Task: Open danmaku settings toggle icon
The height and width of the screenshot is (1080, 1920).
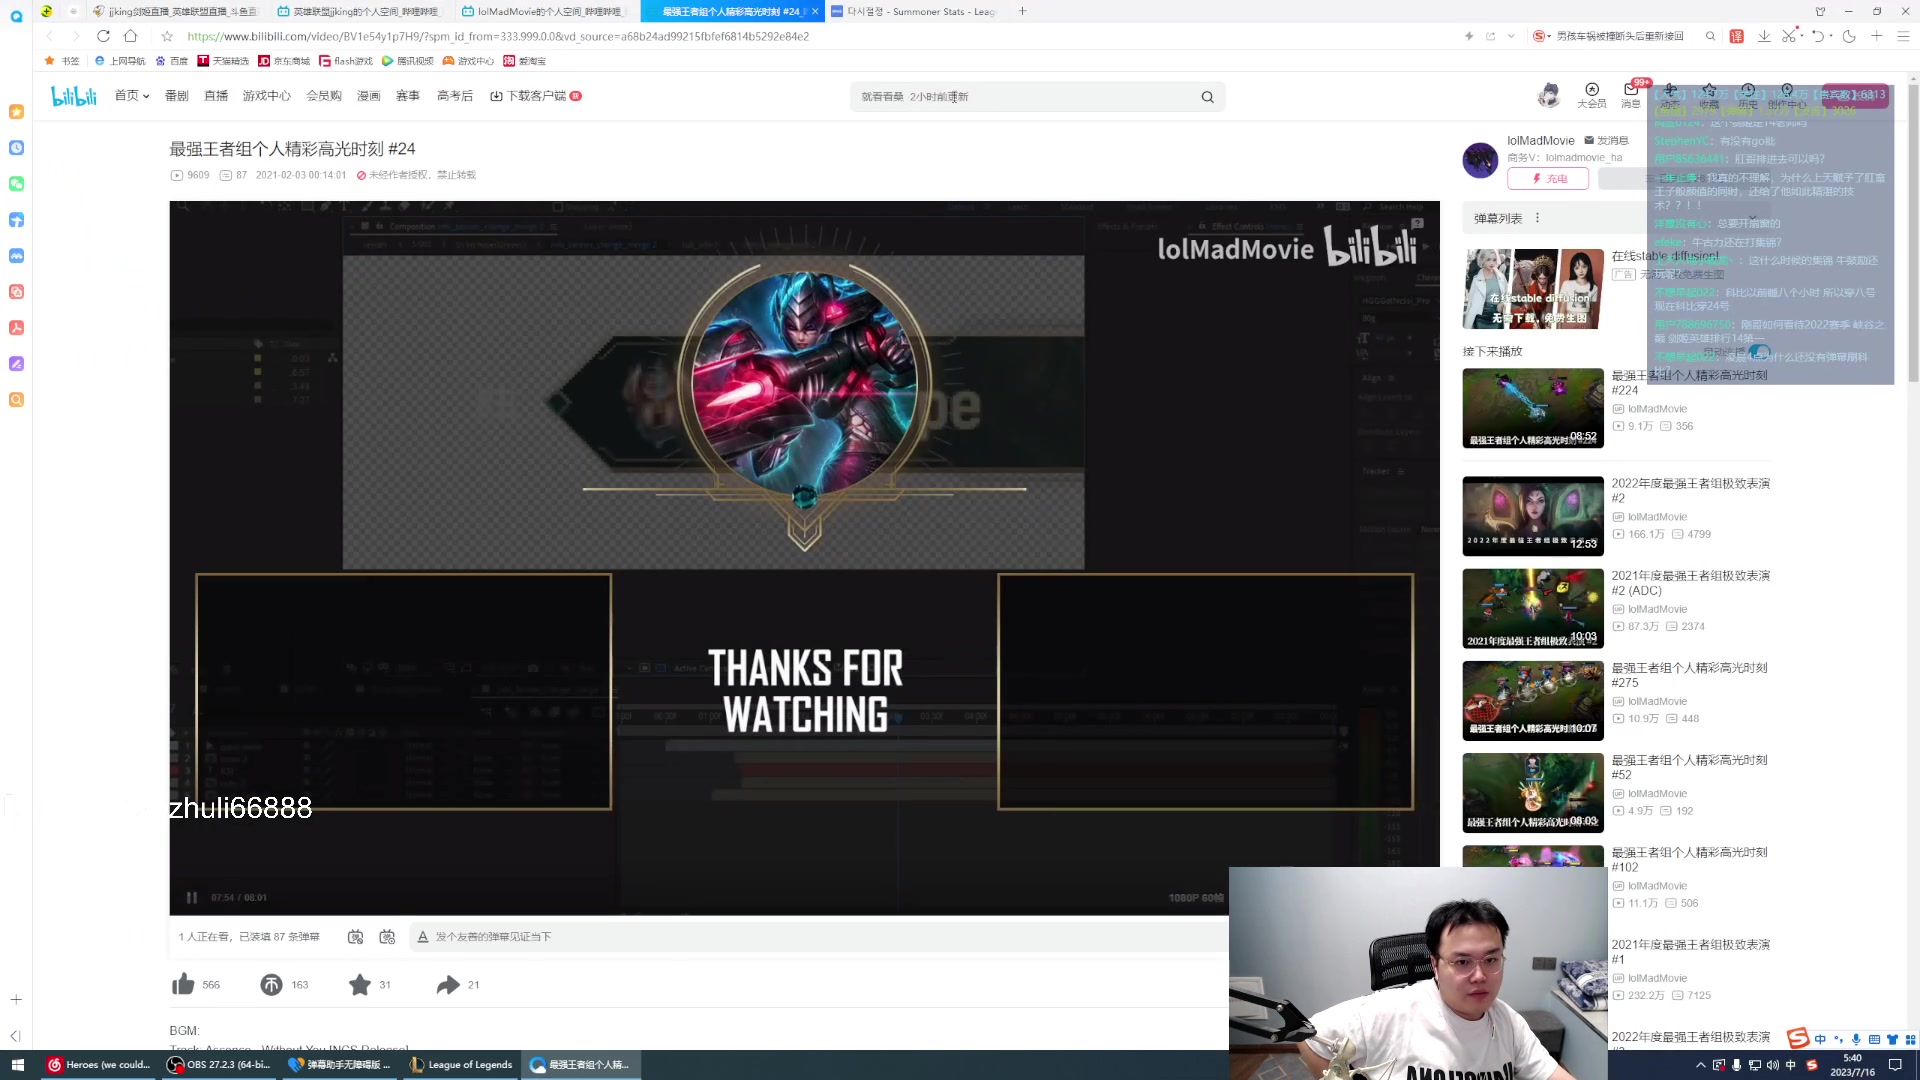Action: click(x=387, y=937)
